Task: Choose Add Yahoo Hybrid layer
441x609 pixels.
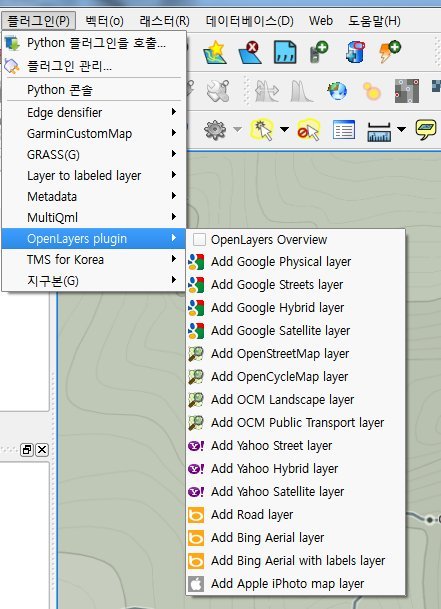Action: (x=296, y=468)
